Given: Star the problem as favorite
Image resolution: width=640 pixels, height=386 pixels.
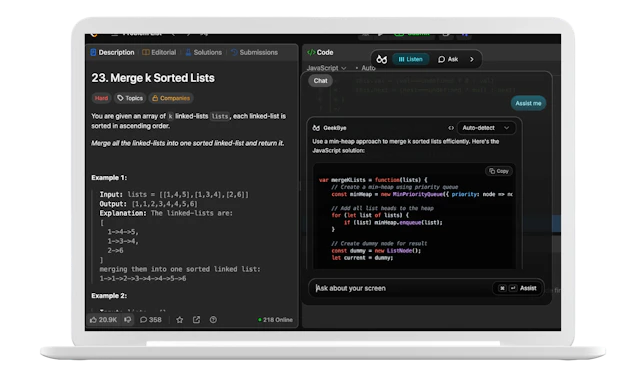Looking at the screenshot, I should coord(179,319).
